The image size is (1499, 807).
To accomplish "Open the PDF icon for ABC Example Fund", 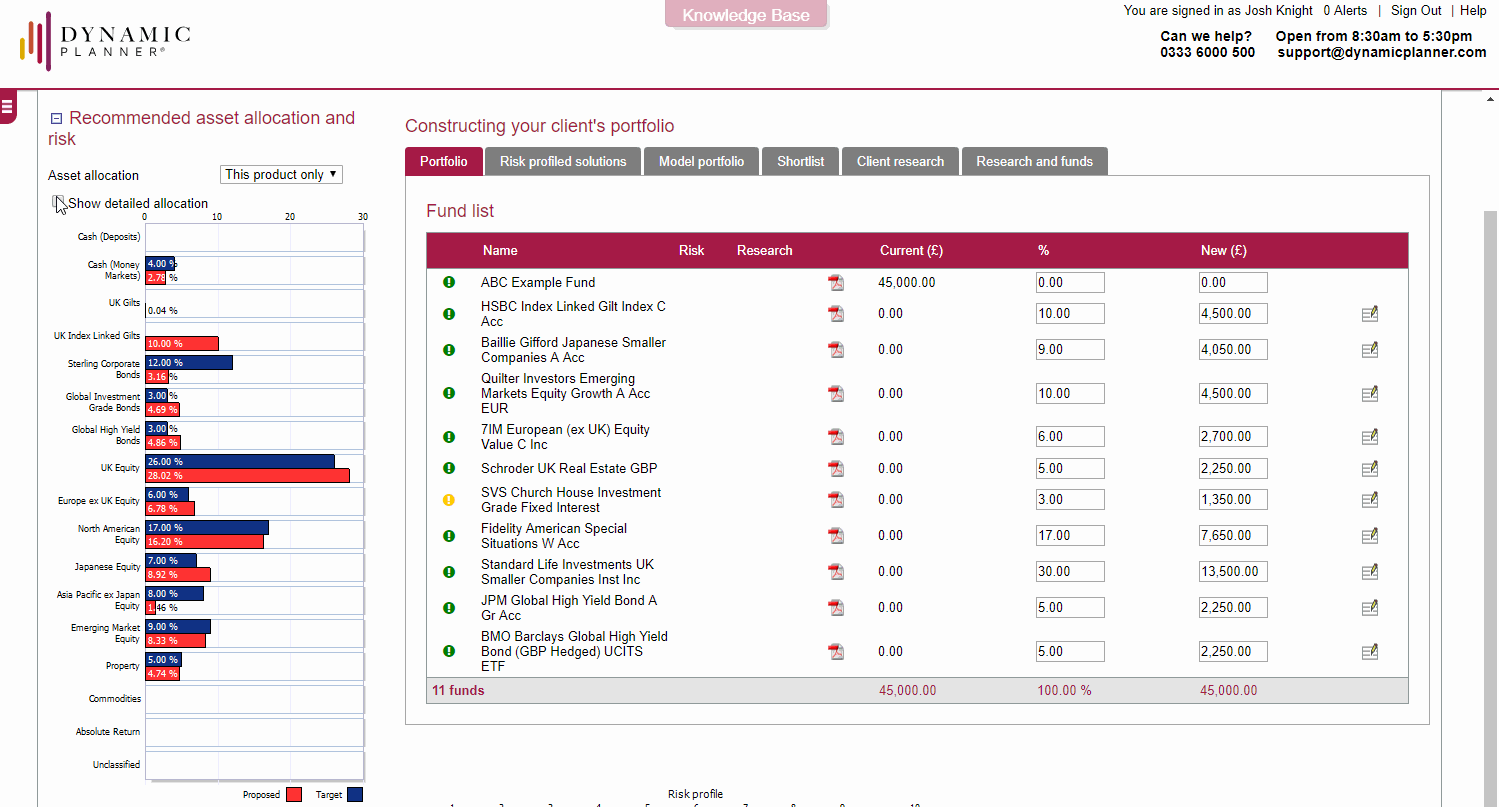I will 836,283.
